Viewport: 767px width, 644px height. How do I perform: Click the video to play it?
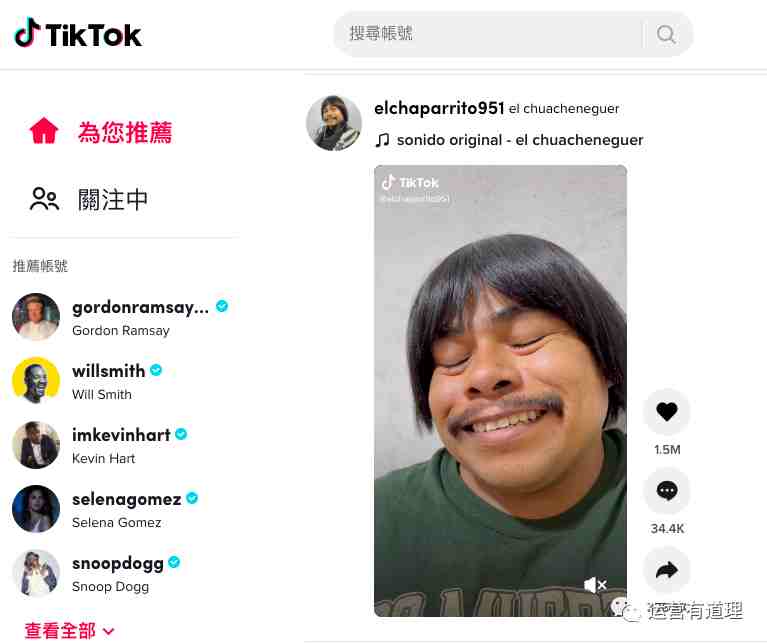[500, 391]
